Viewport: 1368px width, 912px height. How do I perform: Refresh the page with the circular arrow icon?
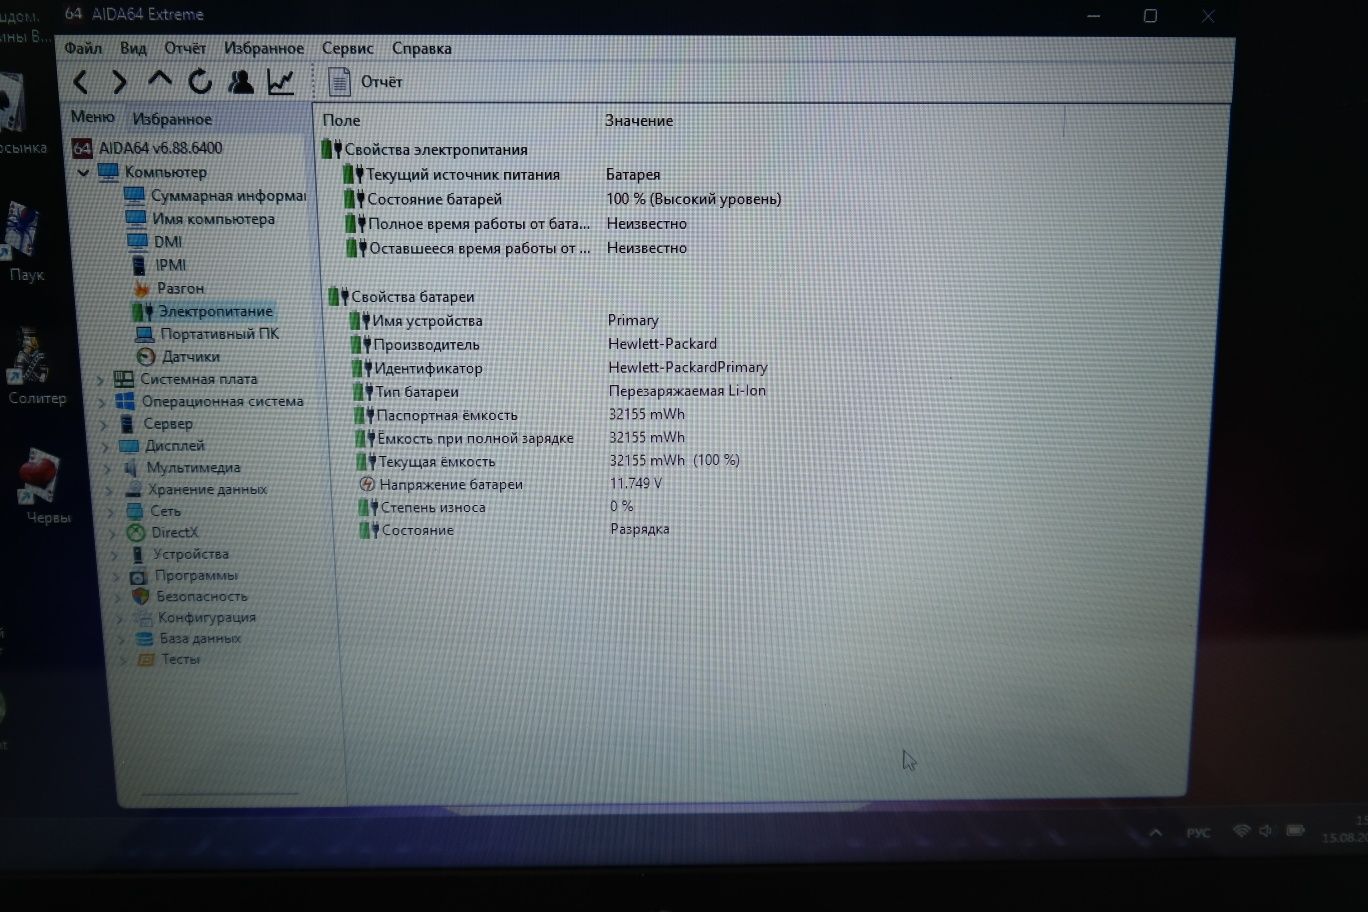pyautogui.click(x=200, y=81)
